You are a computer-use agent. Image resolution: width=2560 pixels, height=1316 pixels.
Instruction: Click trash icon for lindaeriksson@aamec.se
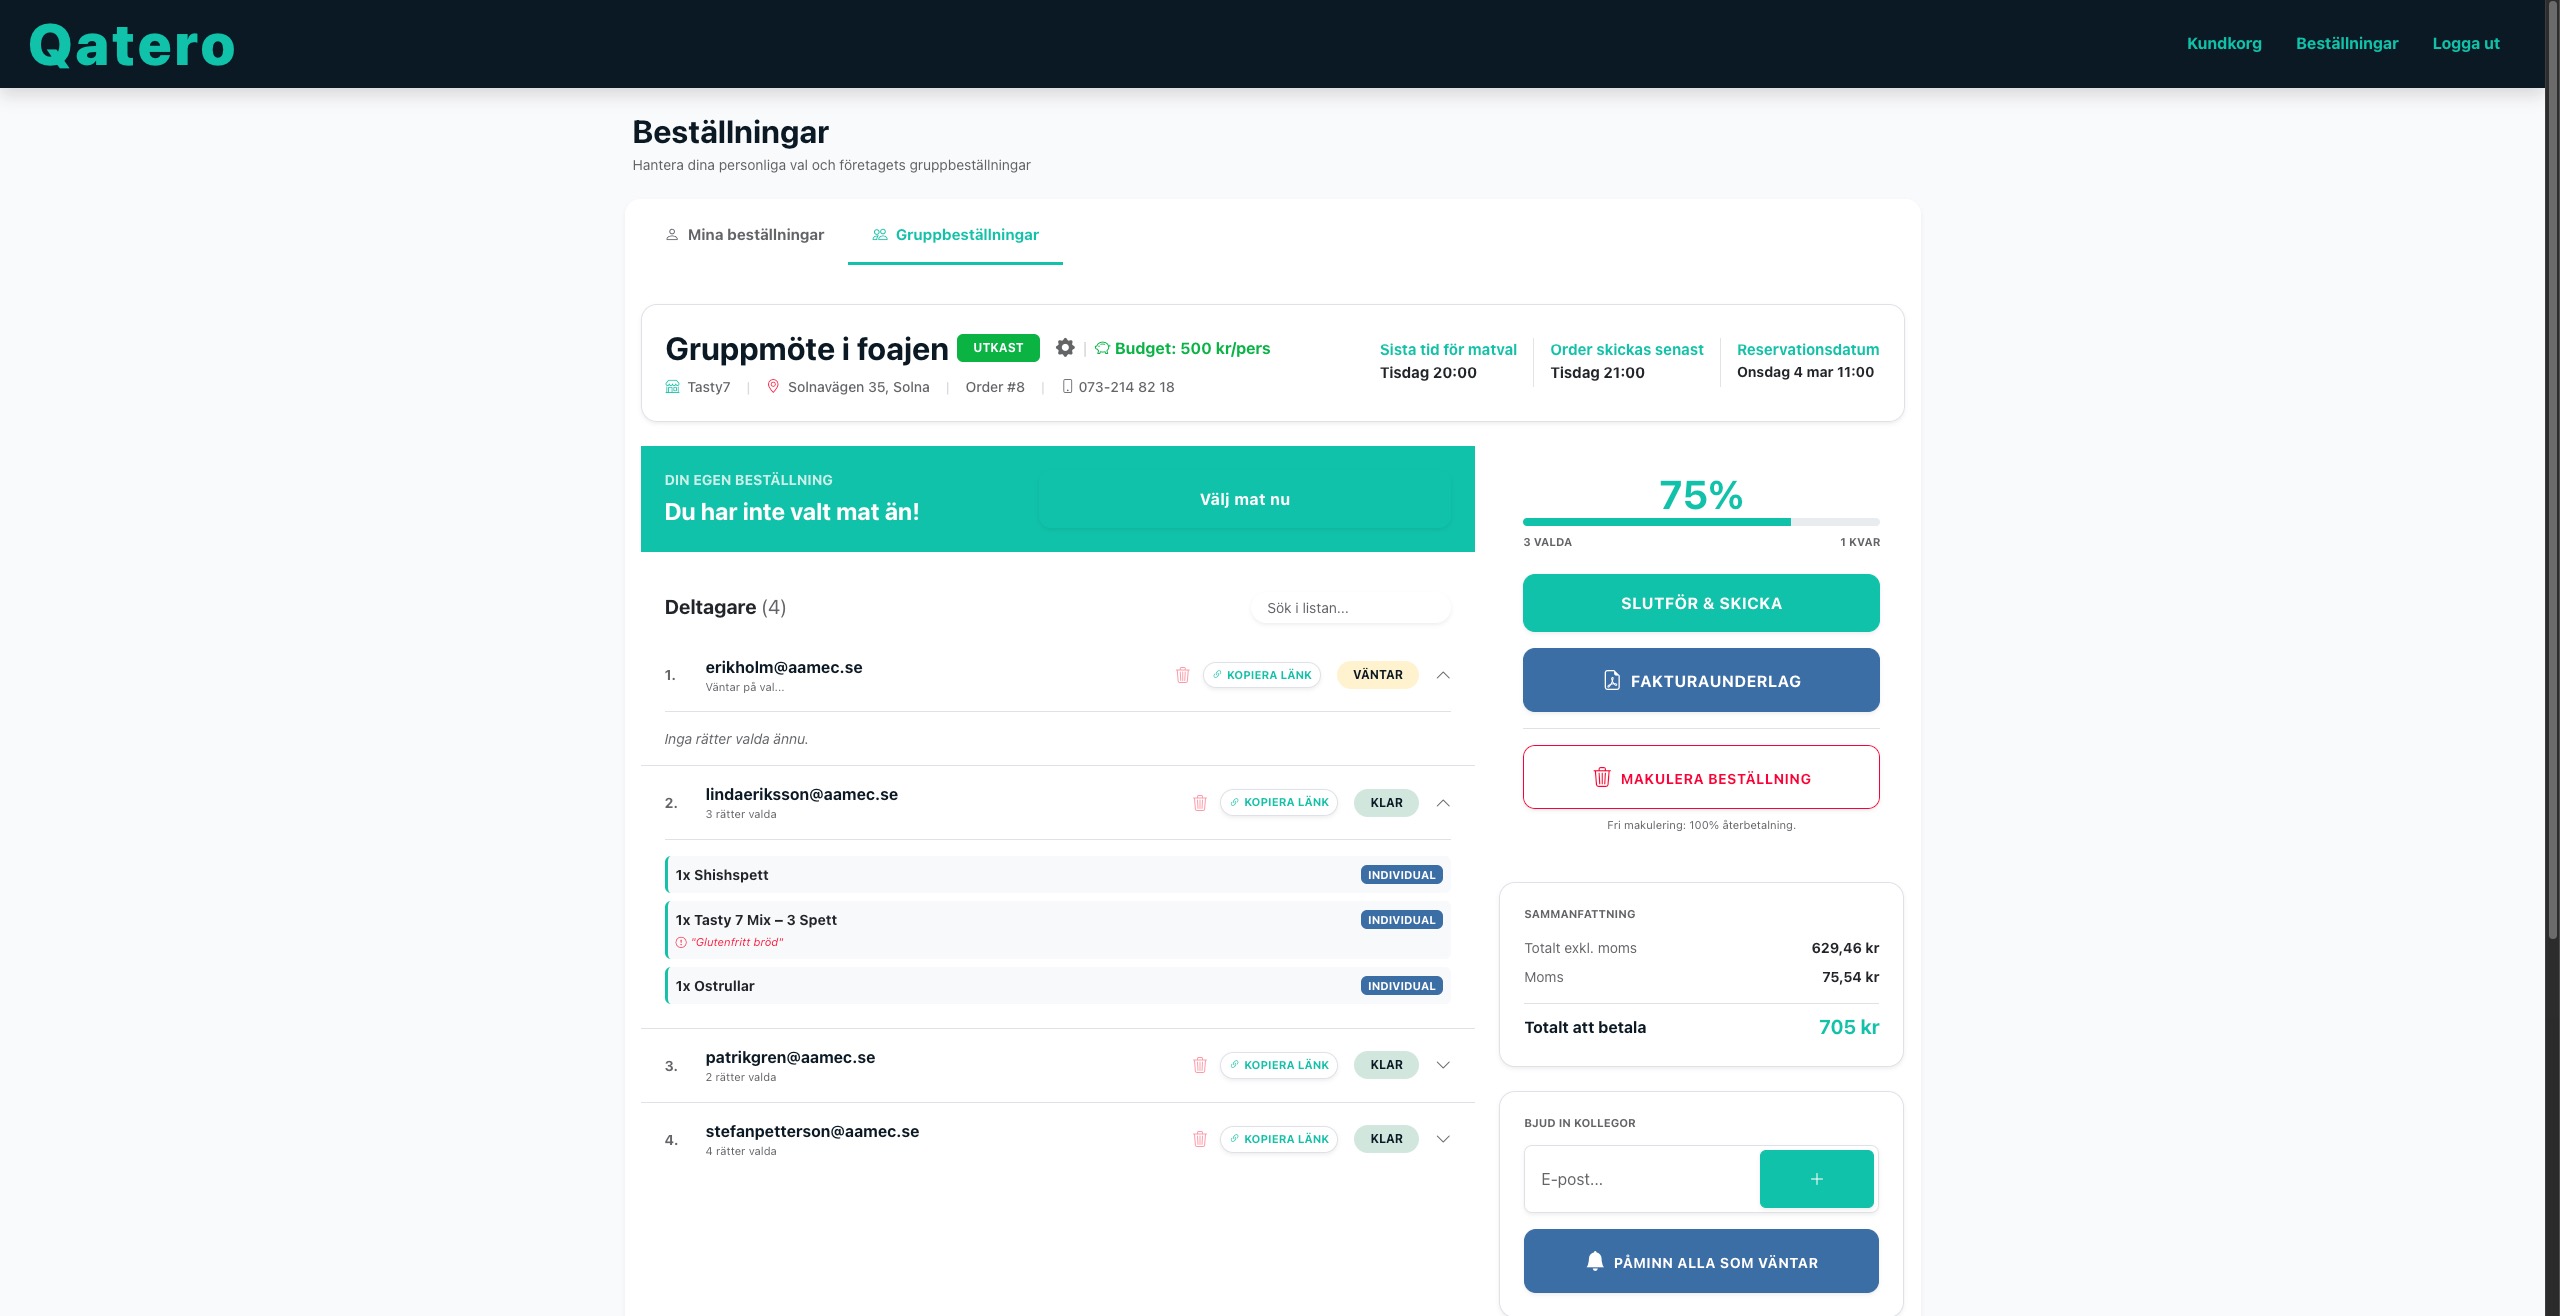[x=1200, y=803]
